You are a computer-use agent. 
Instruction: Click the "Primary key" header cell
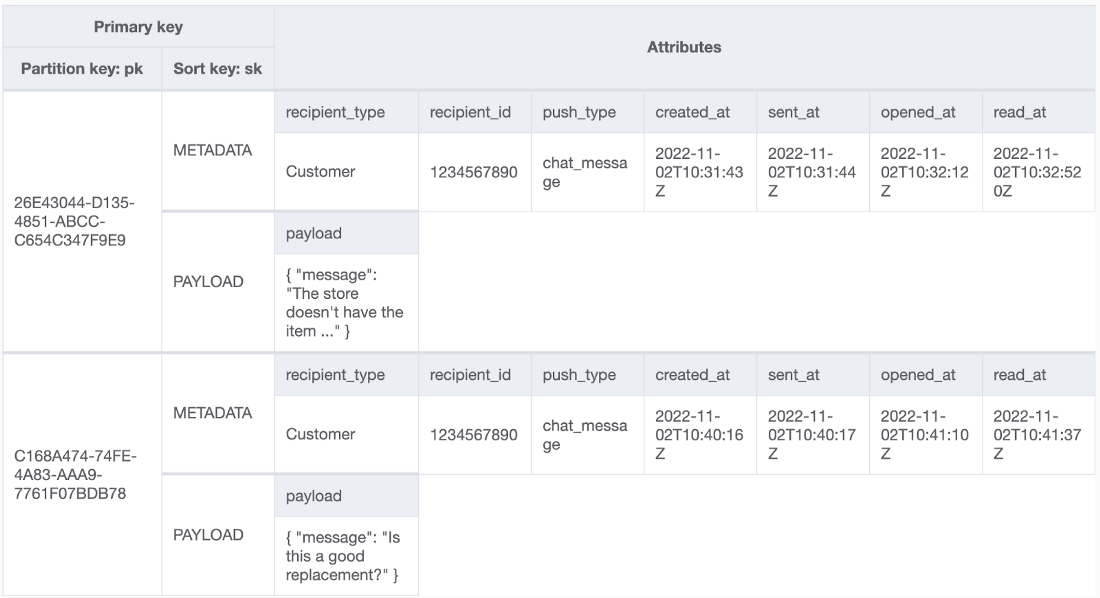137,27
